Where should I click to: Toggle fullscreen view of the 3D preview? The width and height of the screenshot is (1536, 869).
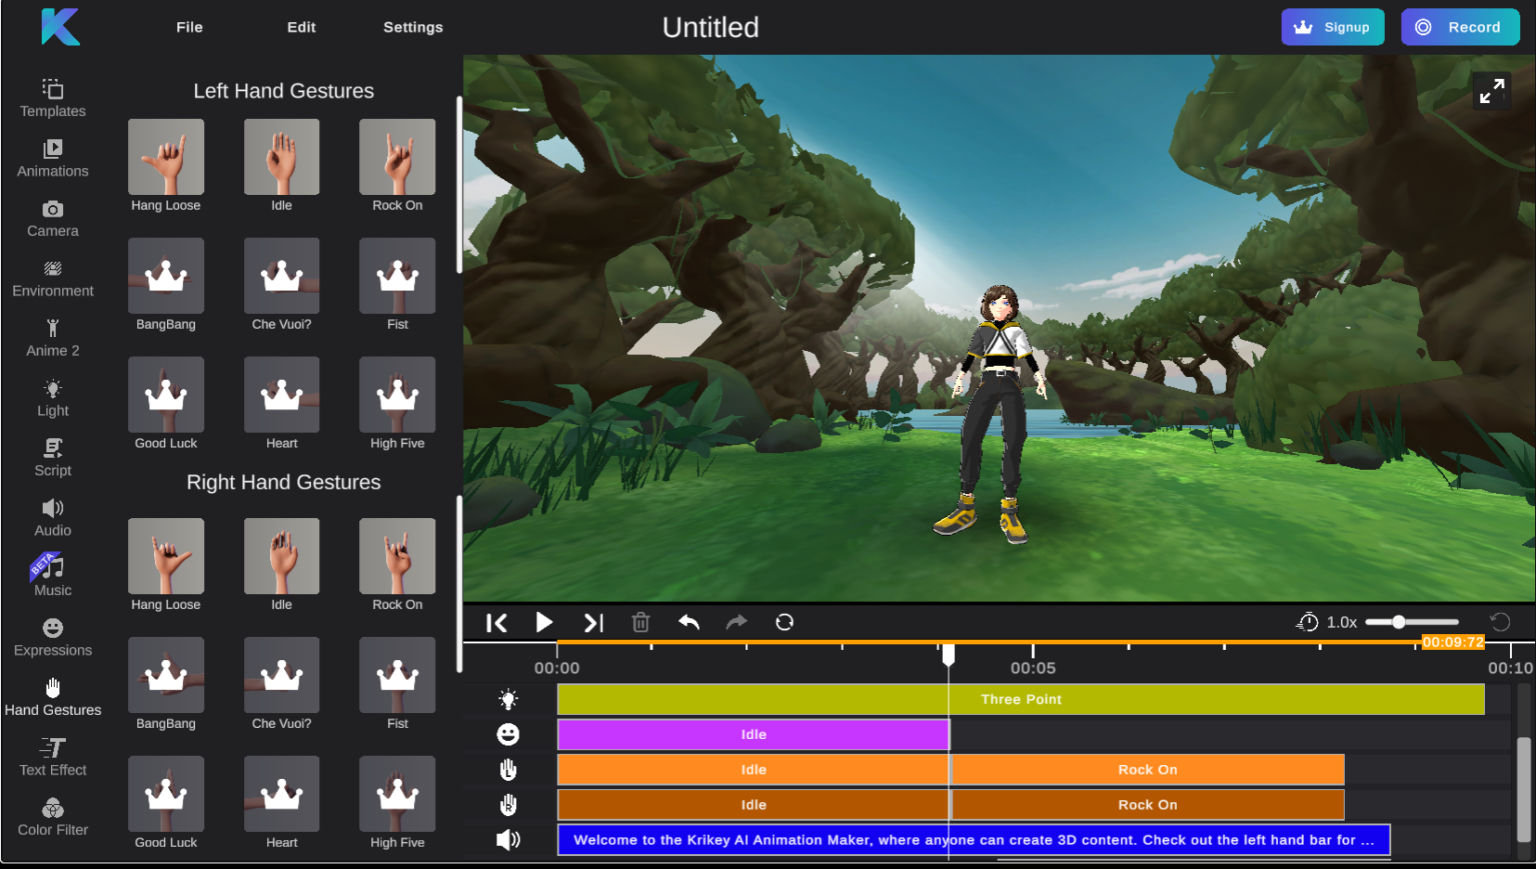tap(1491, 90)
